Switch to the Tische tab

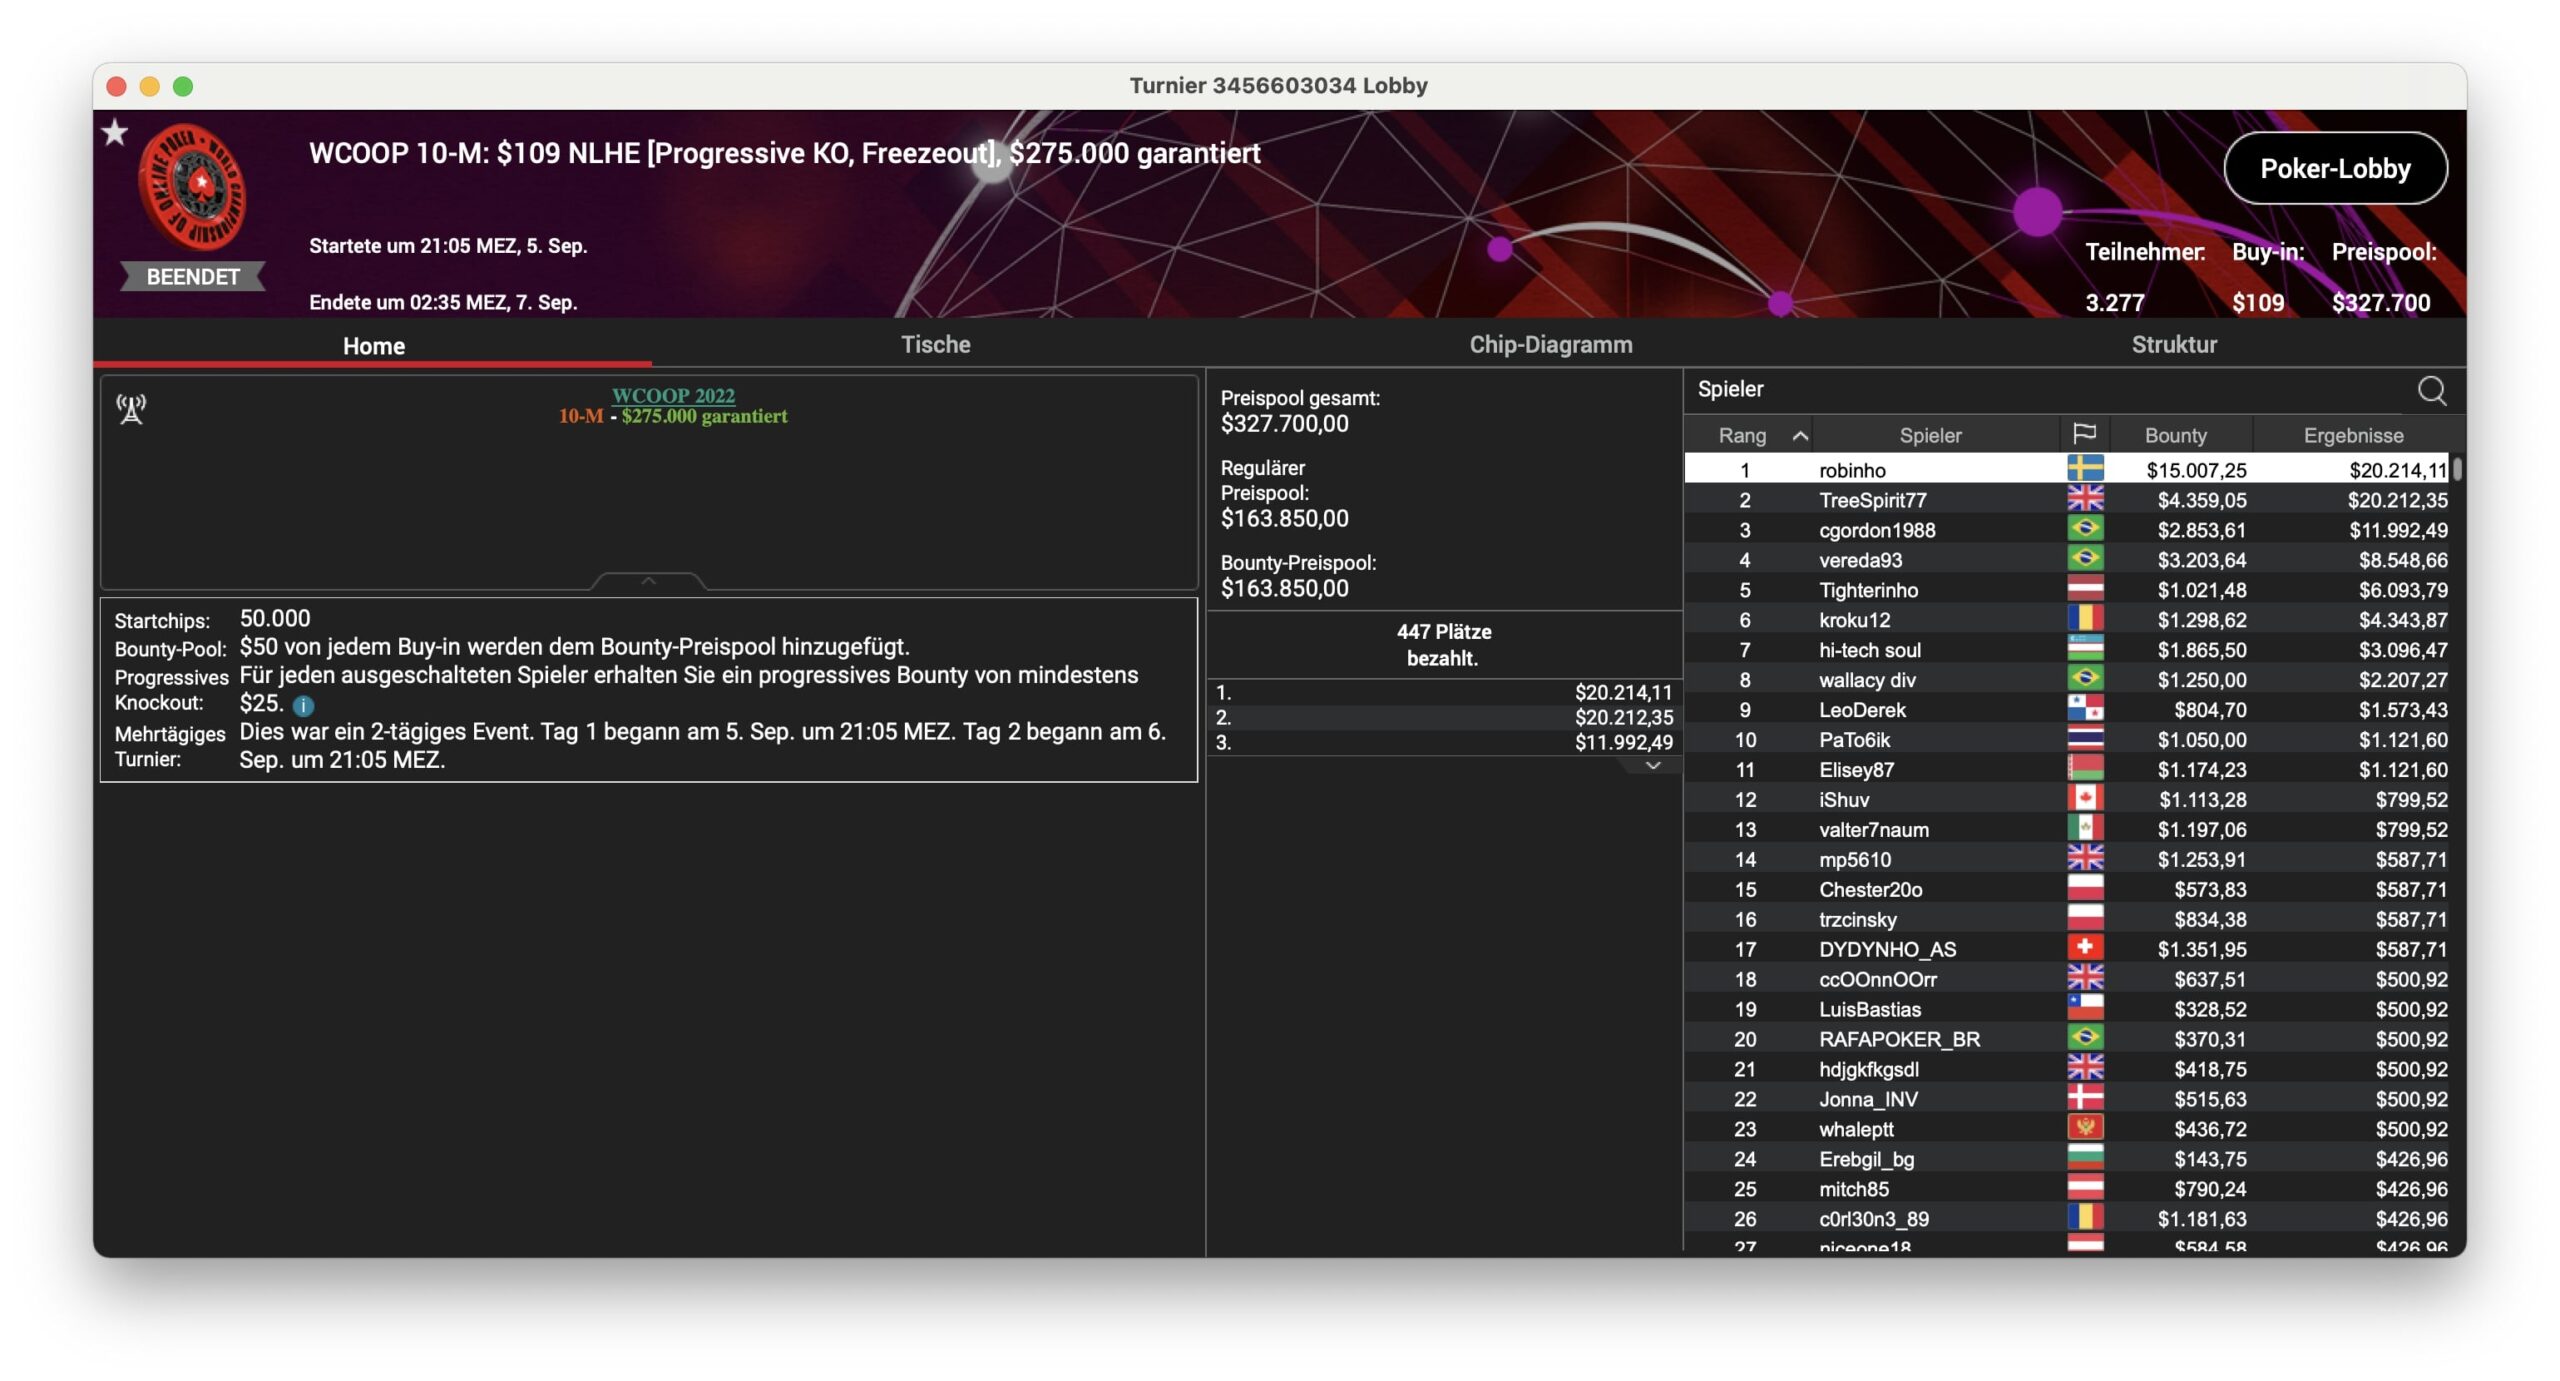click(x=935, y=345)
